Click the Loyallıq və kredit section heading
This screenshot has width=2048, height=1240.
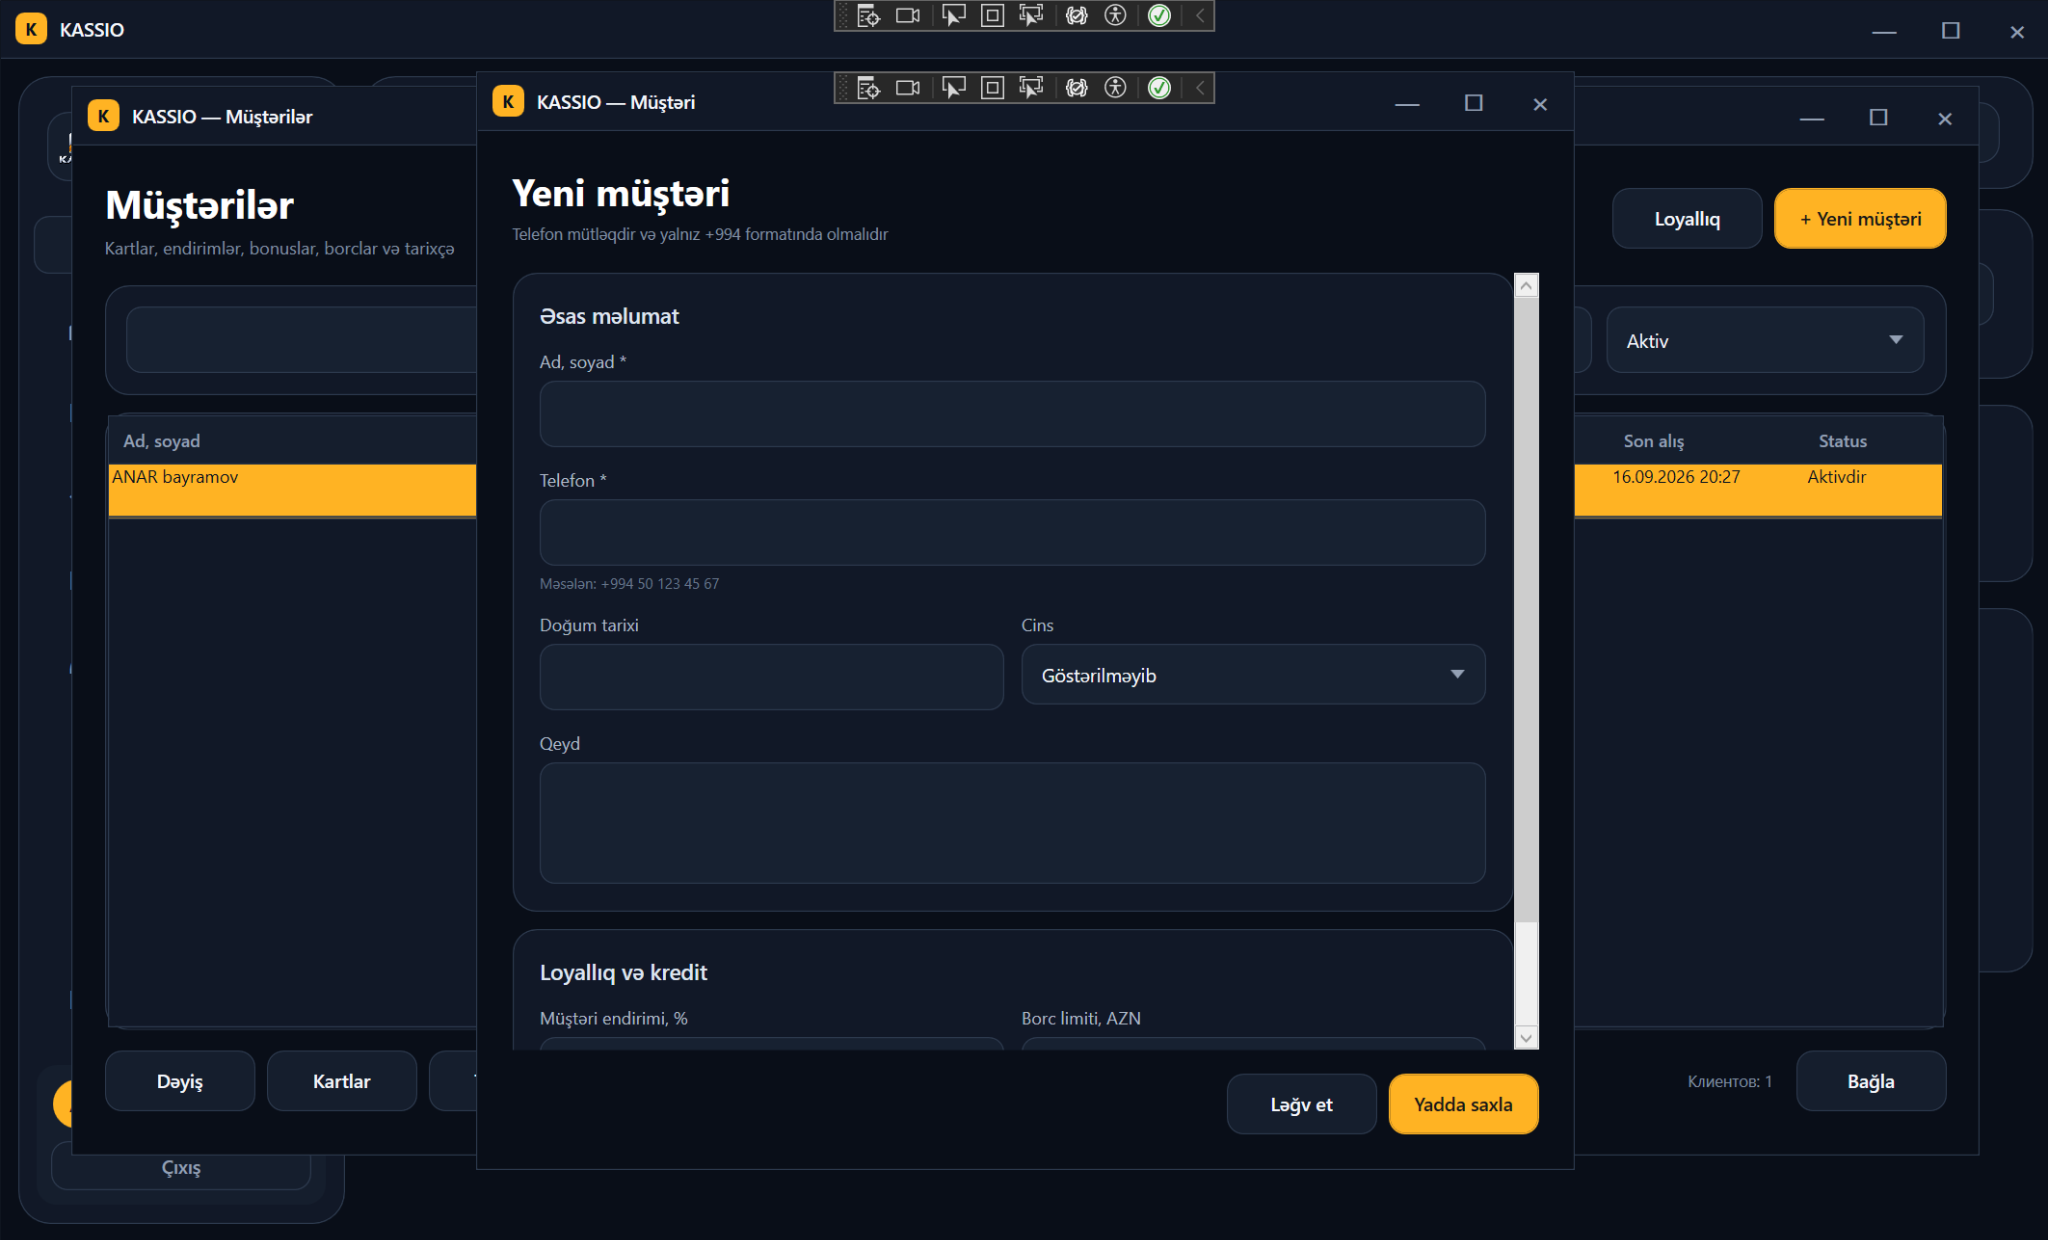(x=623, y=972)
